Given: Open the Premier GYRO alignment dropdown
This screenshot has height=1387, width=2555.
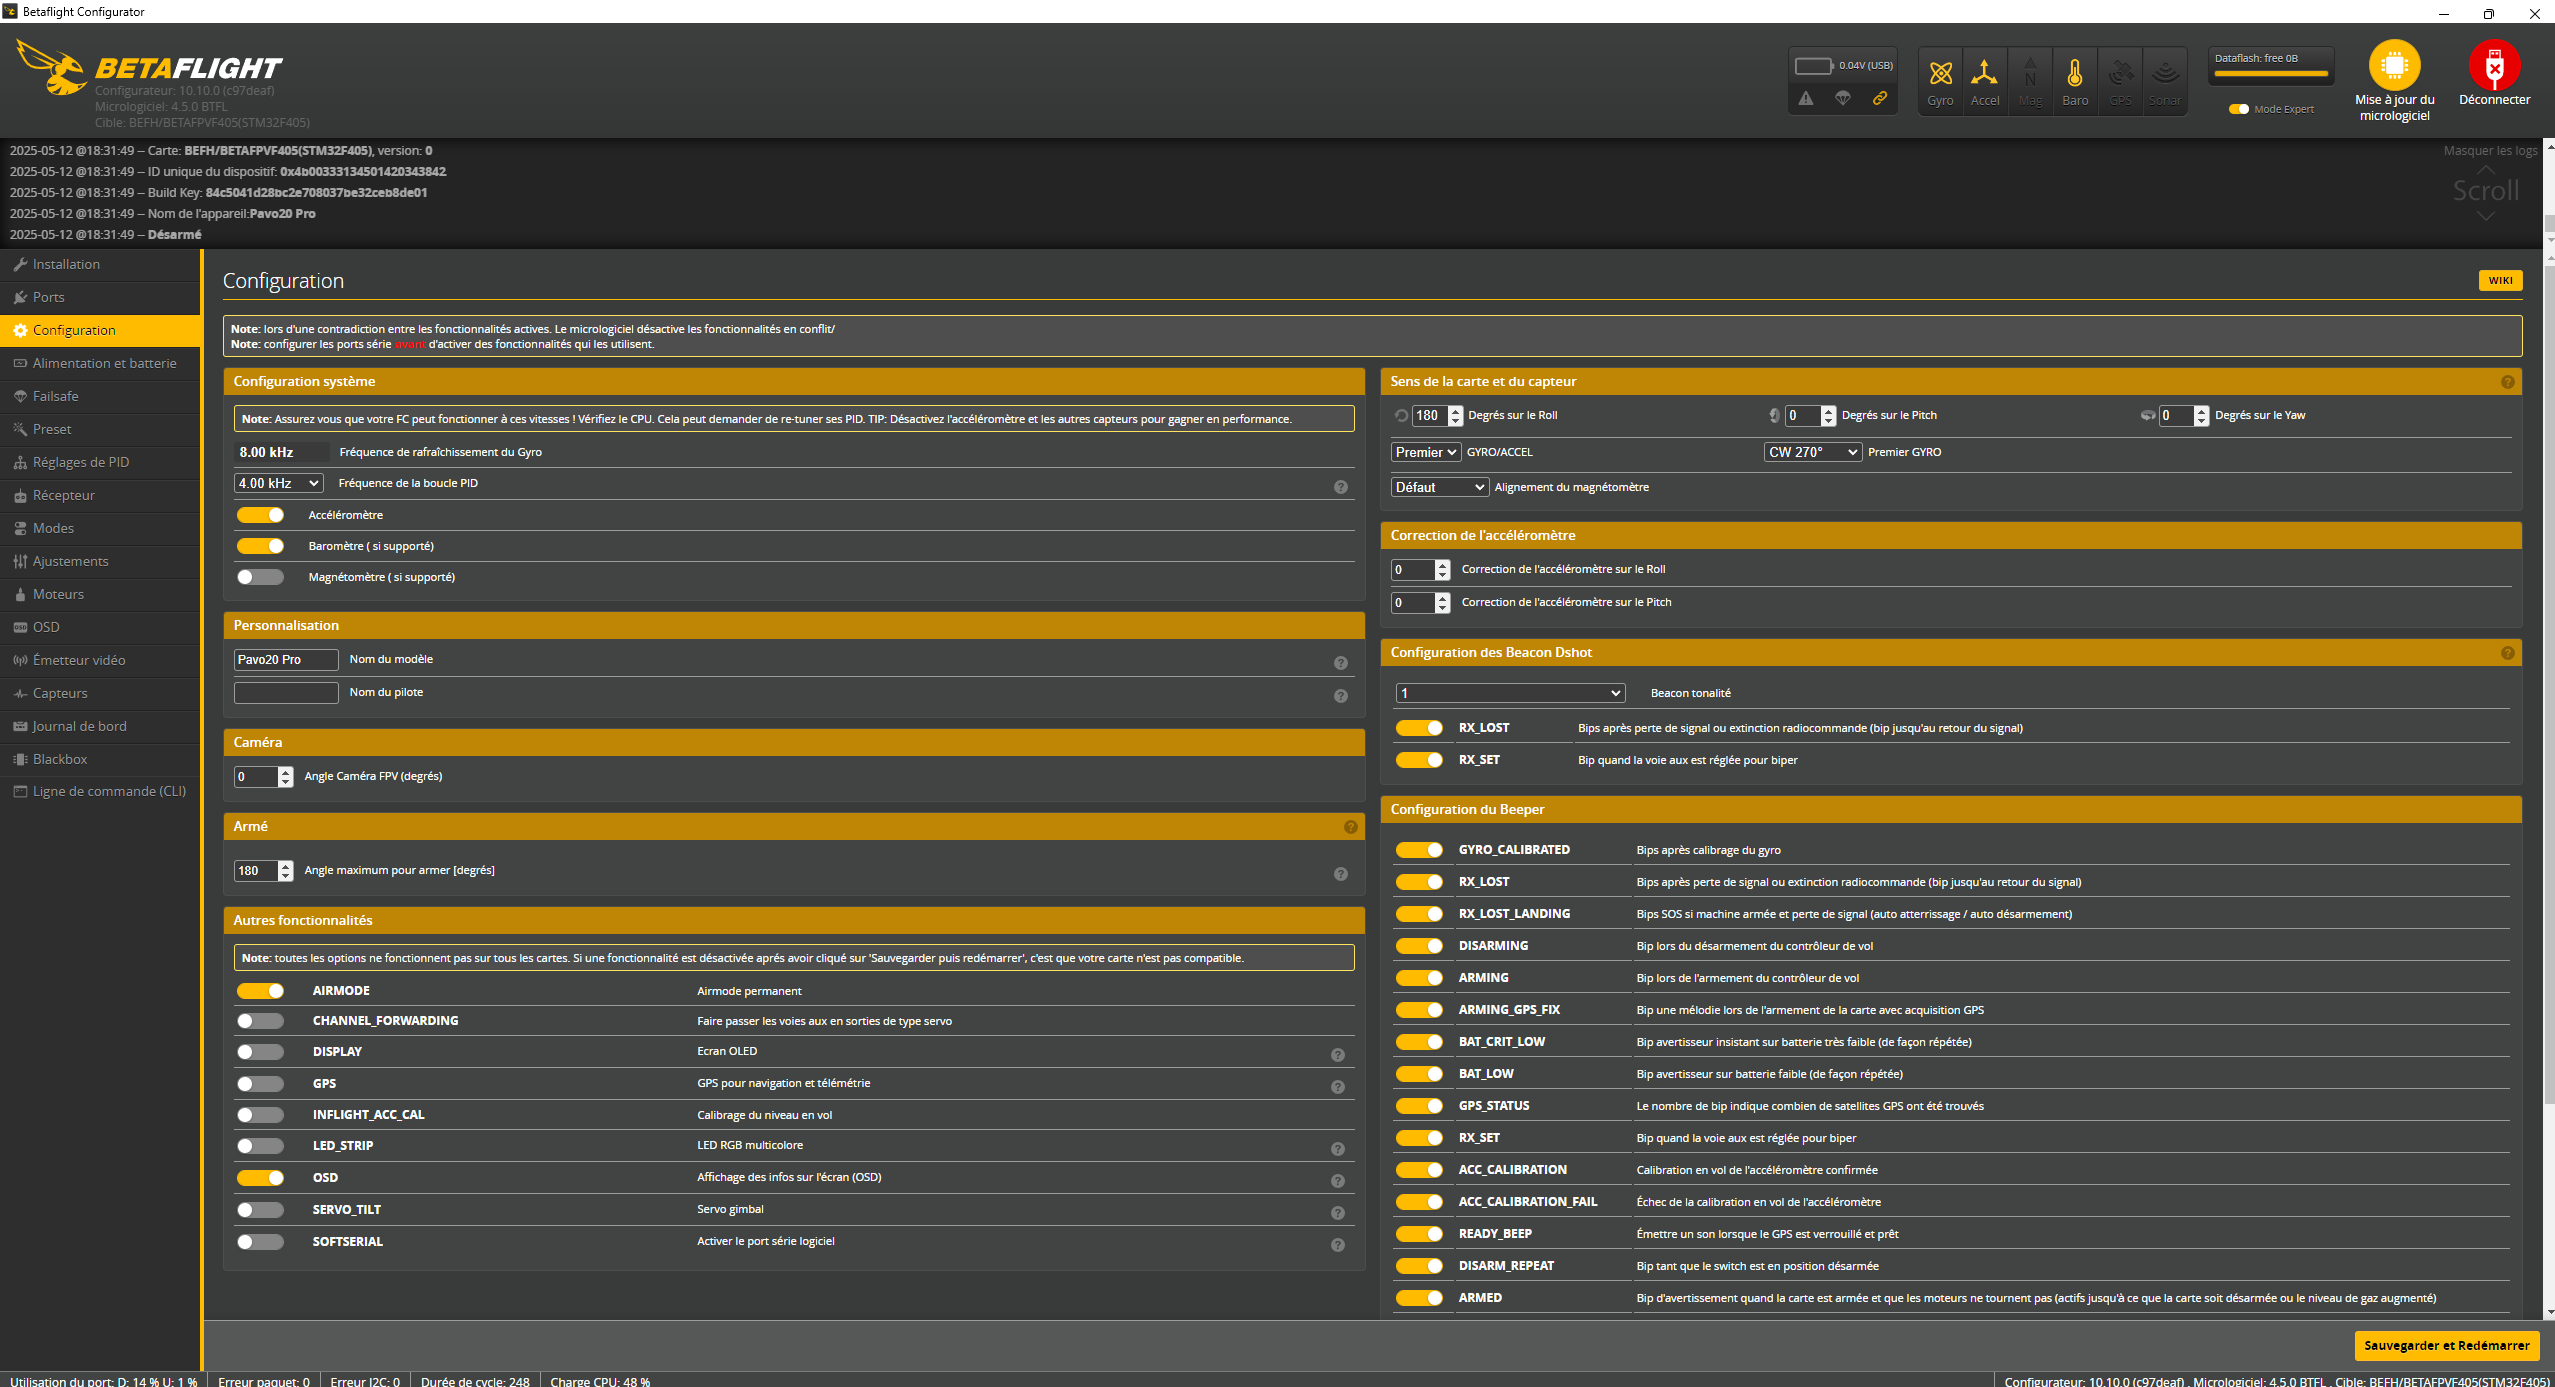Looking at the screenshot, I should 1812,452.
